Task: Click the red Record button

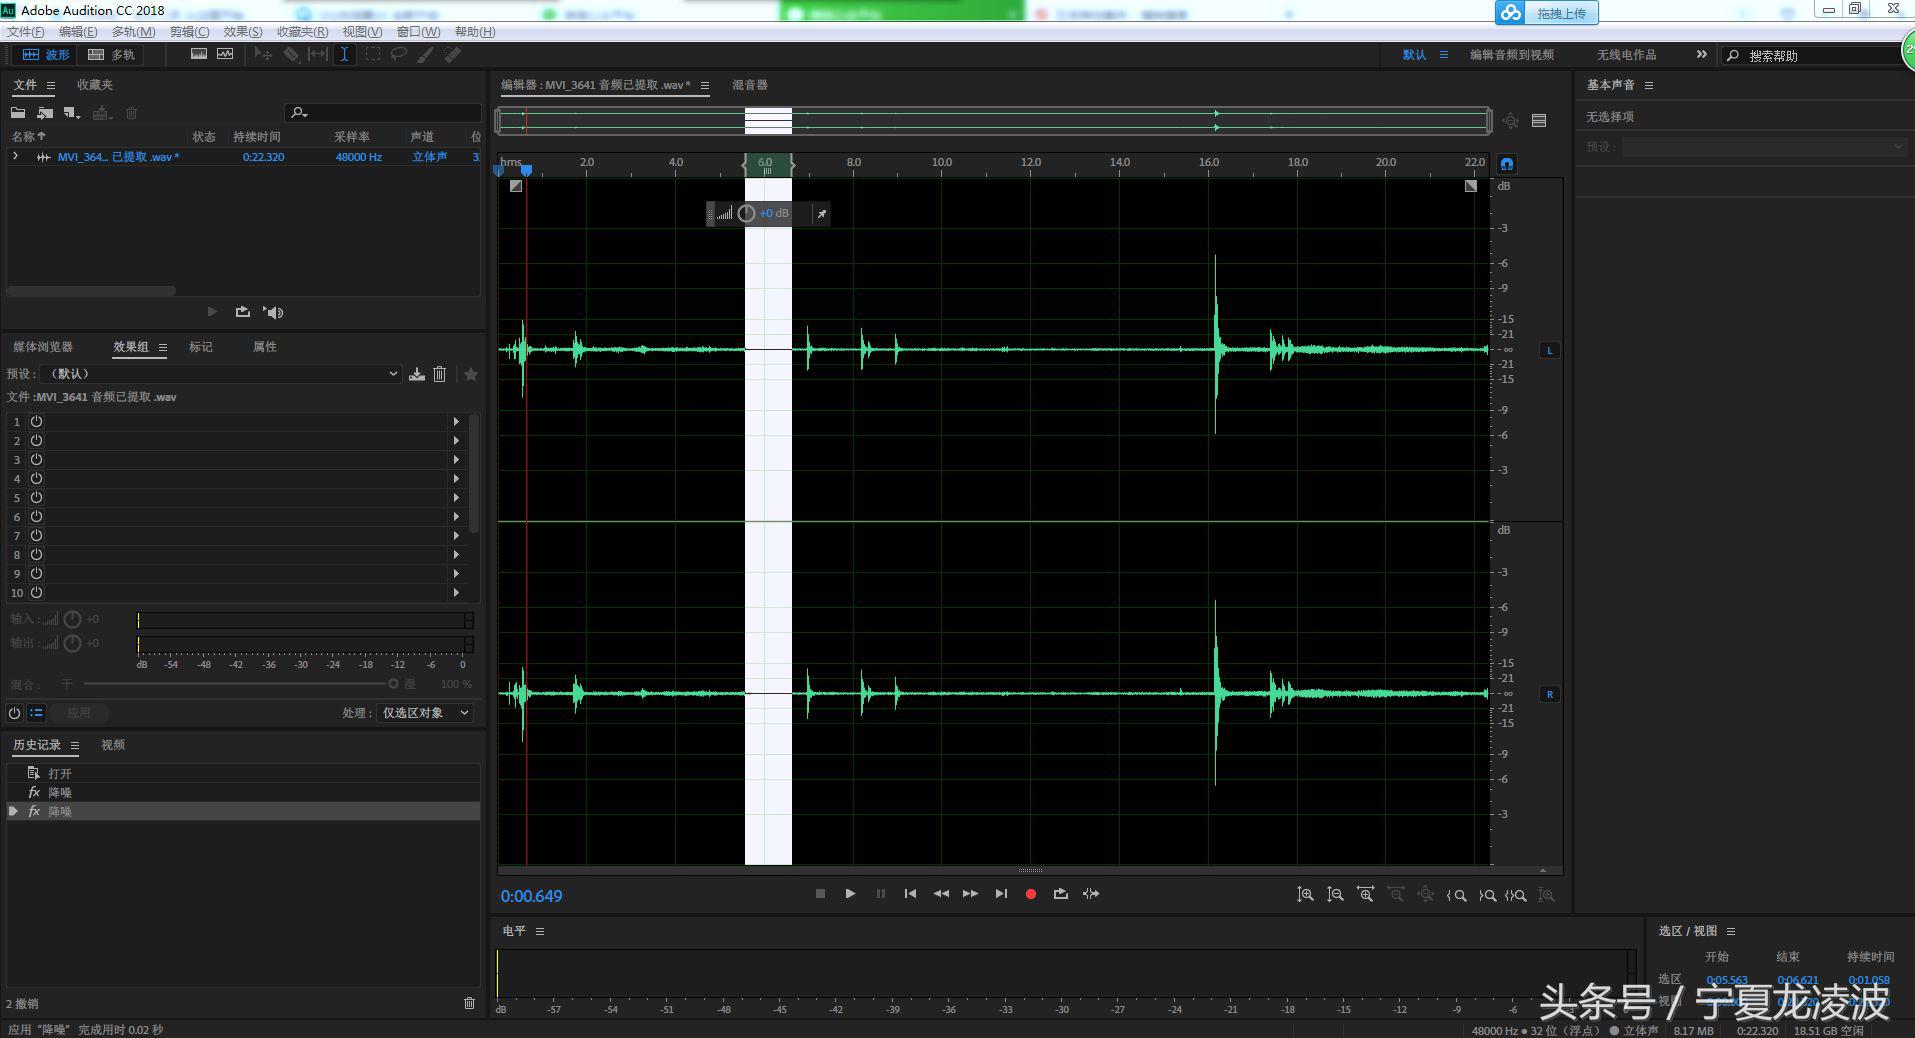Action: pos(1030,894)
